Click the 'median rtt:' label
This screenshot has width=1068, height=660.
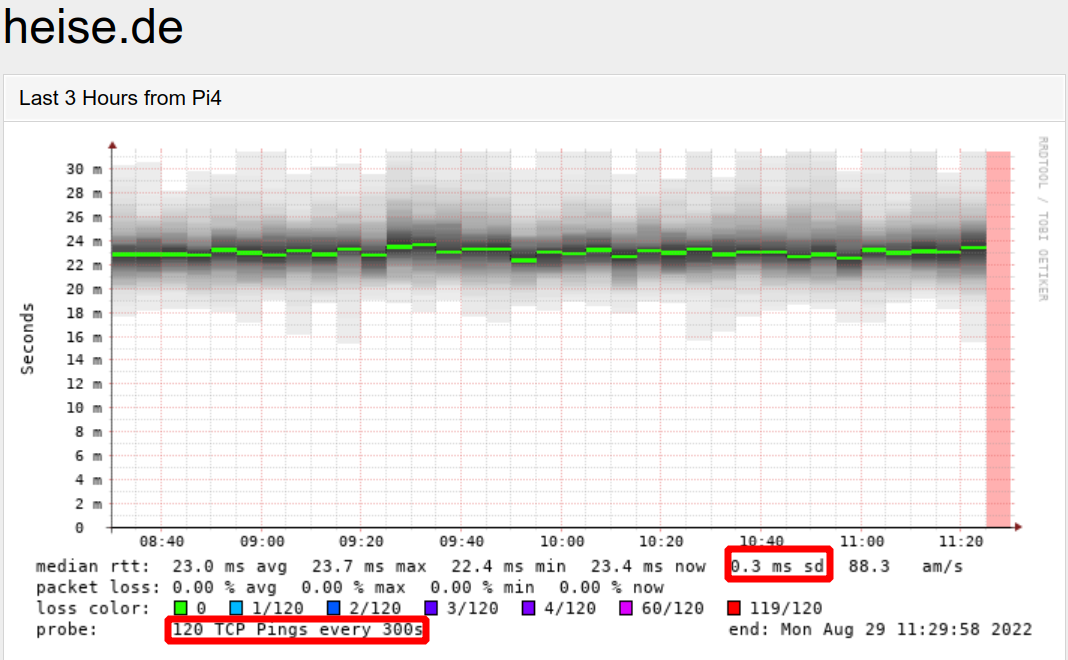pos(93,566)
